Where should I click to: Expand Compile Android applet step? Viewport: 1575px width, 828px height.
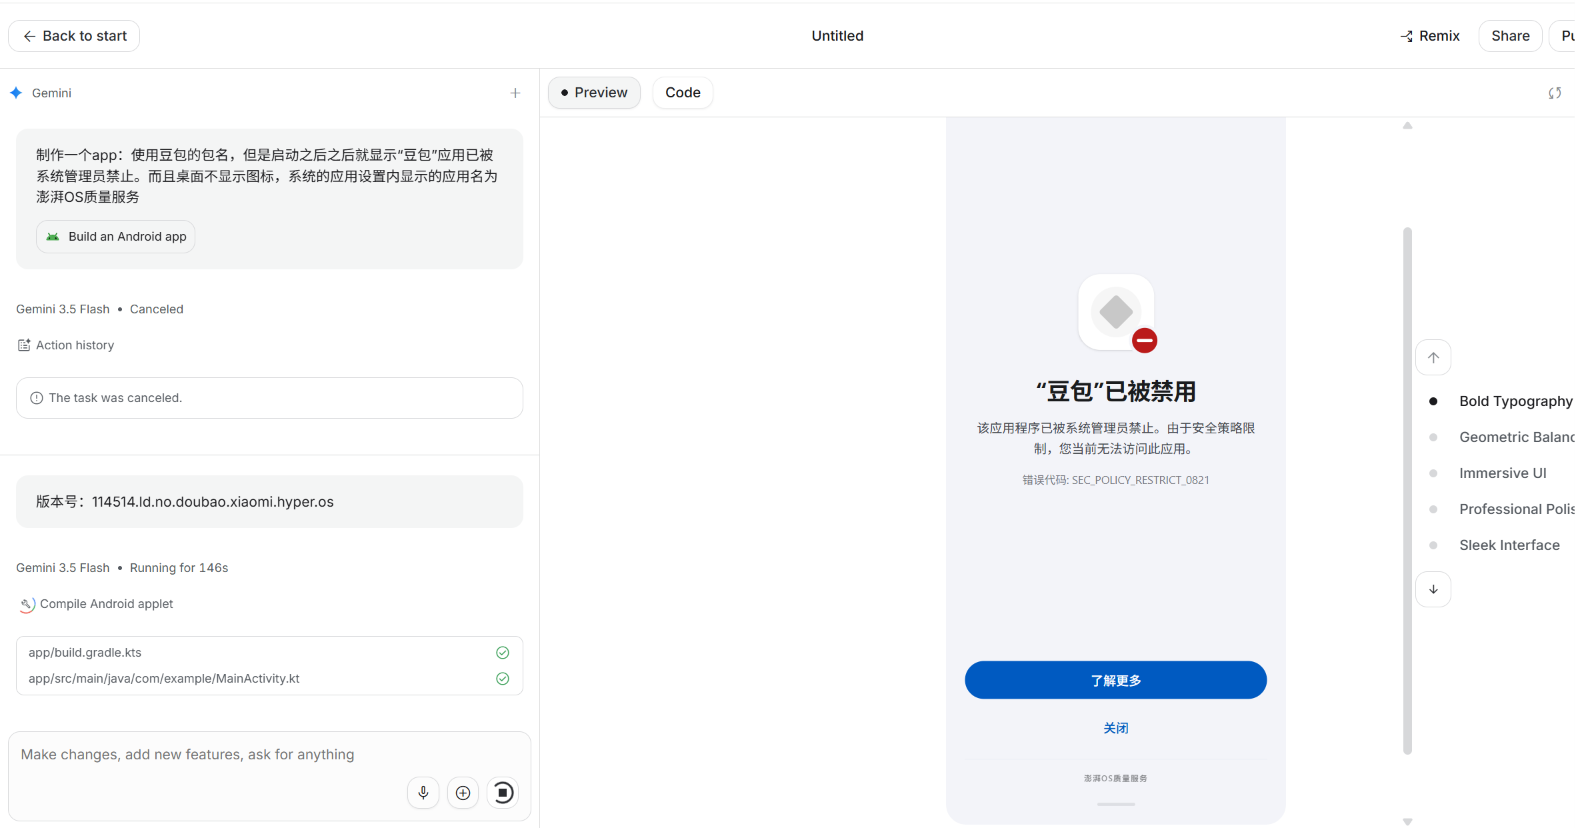(x=96, y=604)
